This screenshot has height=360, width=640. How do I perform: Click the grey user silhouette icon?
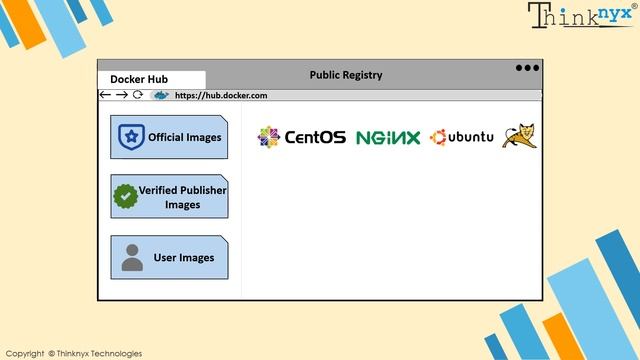coord(132,258)
